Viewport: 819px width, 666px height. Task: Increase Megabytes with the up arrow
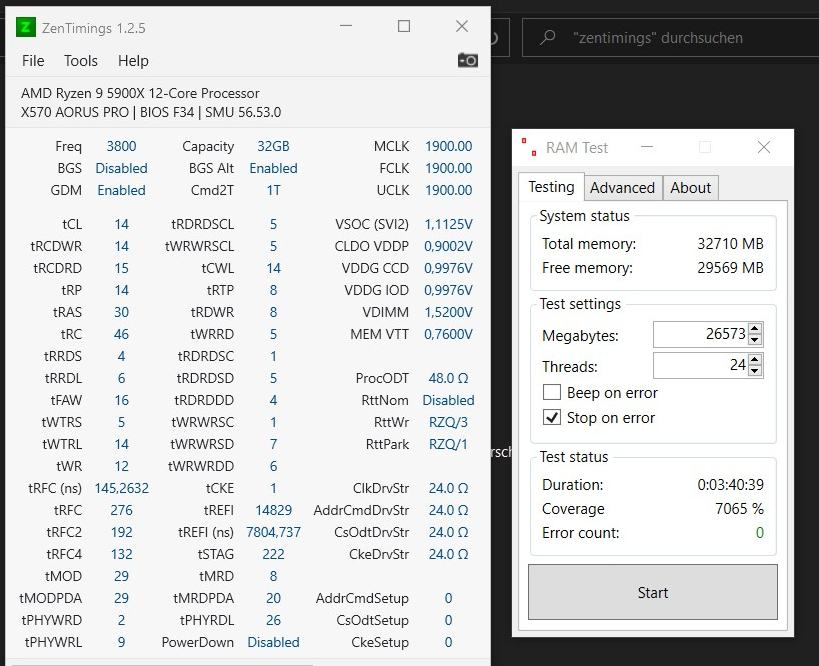pyautogui.click(x=754, y=329)
